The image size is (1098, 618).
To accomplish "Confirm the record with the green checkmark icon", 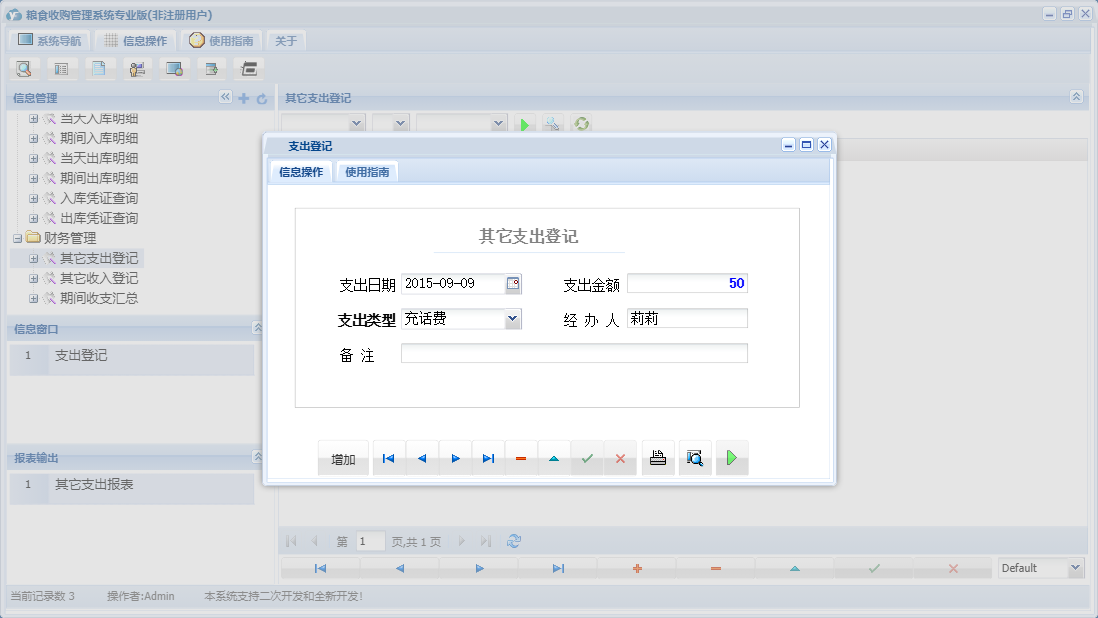I will (587, 458).
